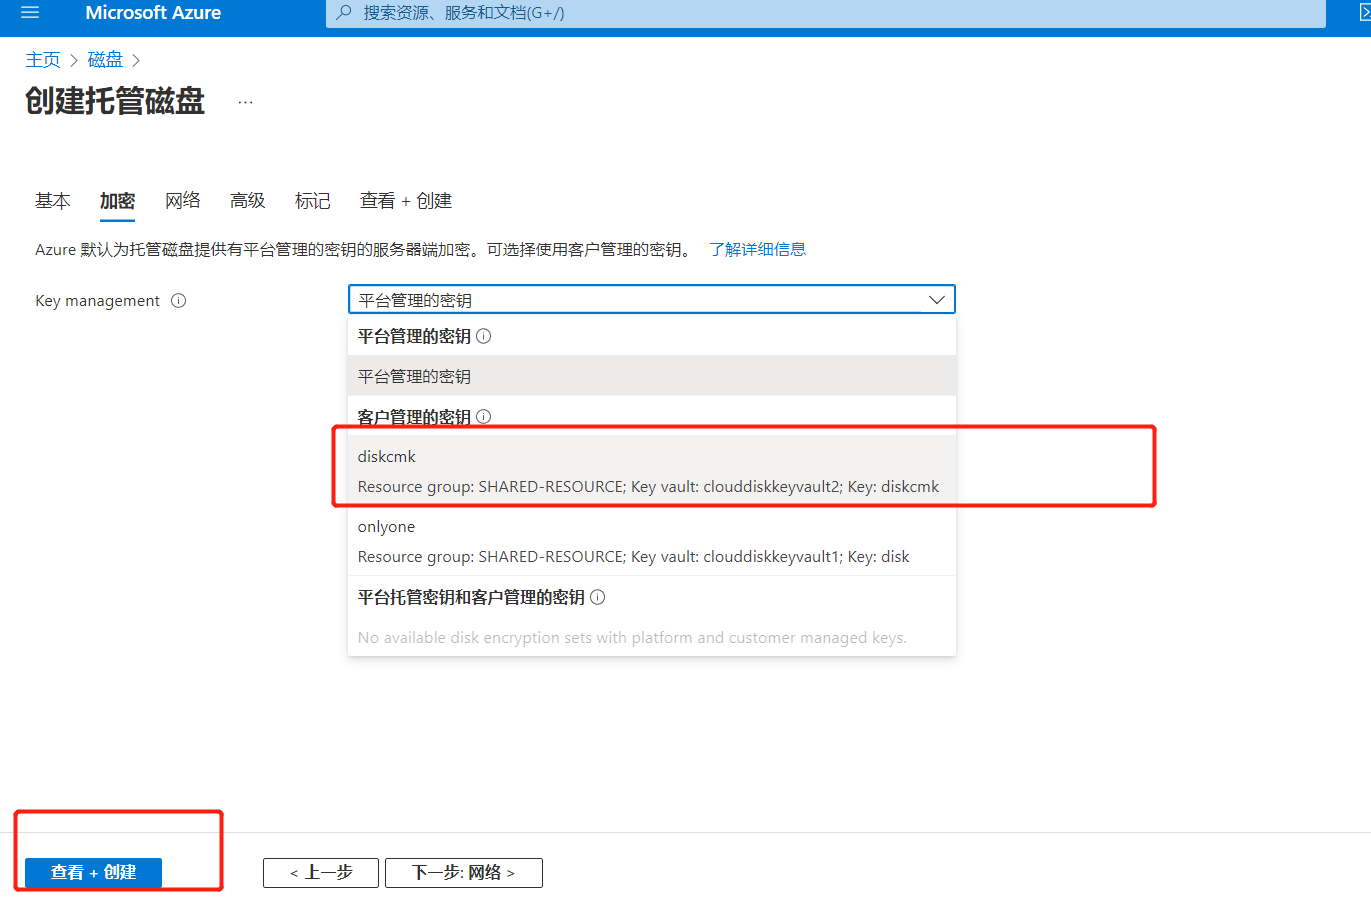Click the 查看 + 创建 button

91,872
